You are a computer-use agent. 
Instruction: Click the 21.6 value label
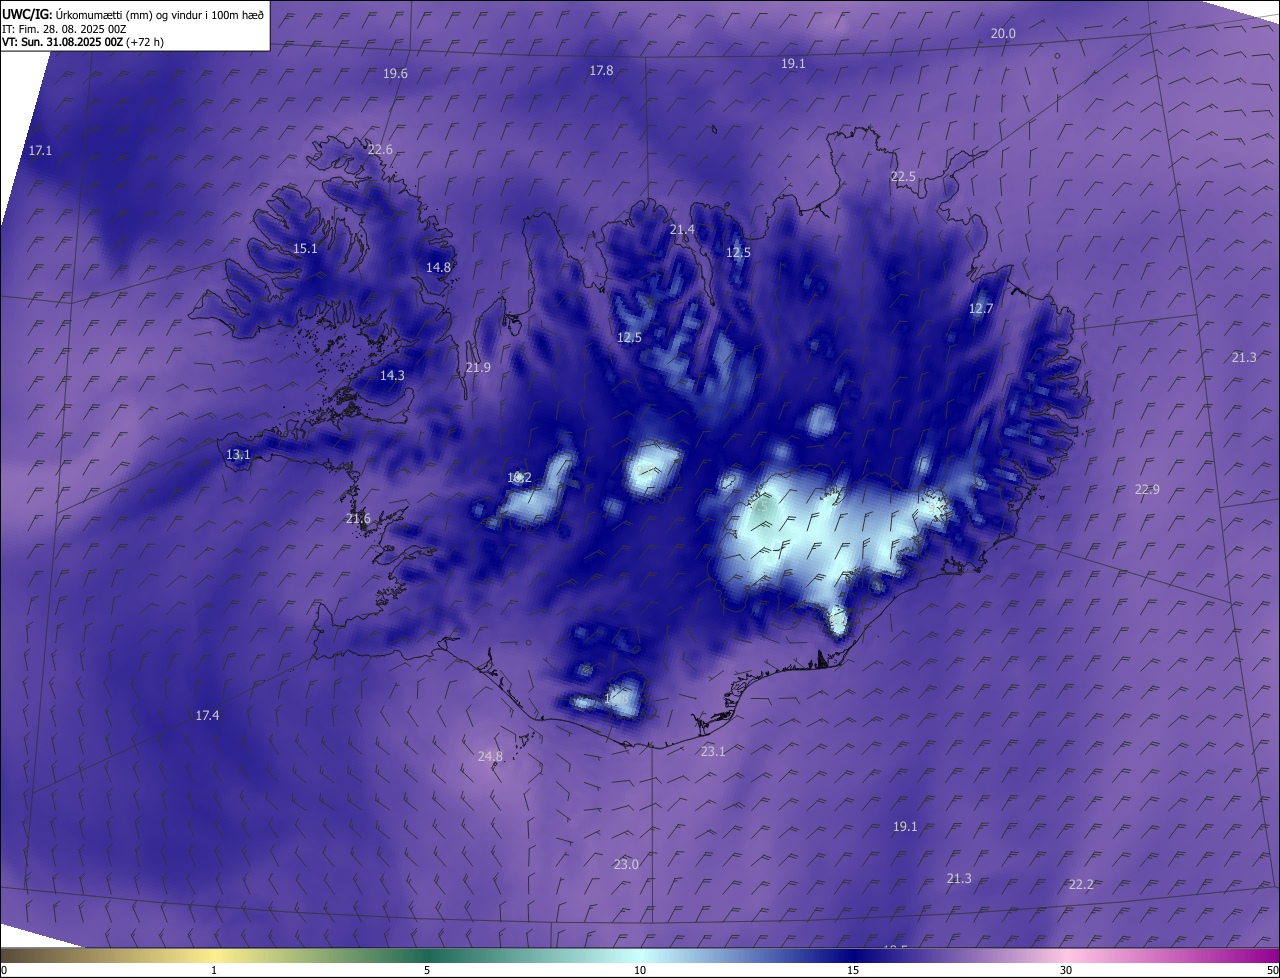(358, 519)
